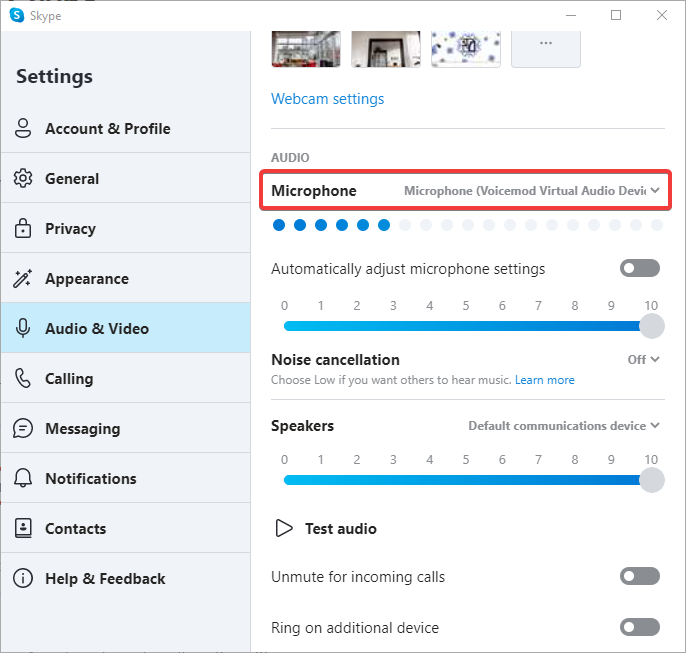The image size is (686, 653).
Task: Click the Test audio label
Action: pos(341,528)
